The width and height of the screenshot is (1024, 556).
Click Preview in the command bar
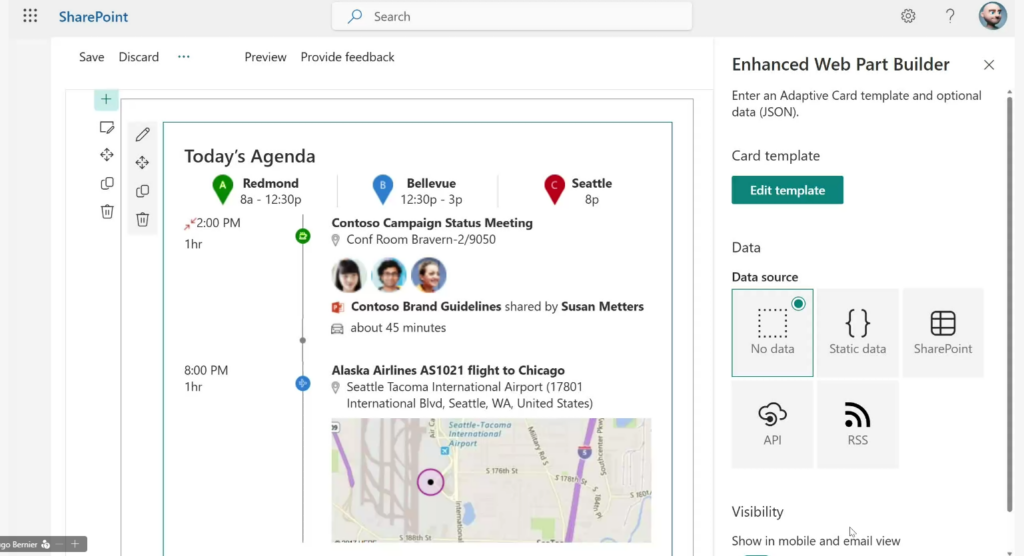265,57
